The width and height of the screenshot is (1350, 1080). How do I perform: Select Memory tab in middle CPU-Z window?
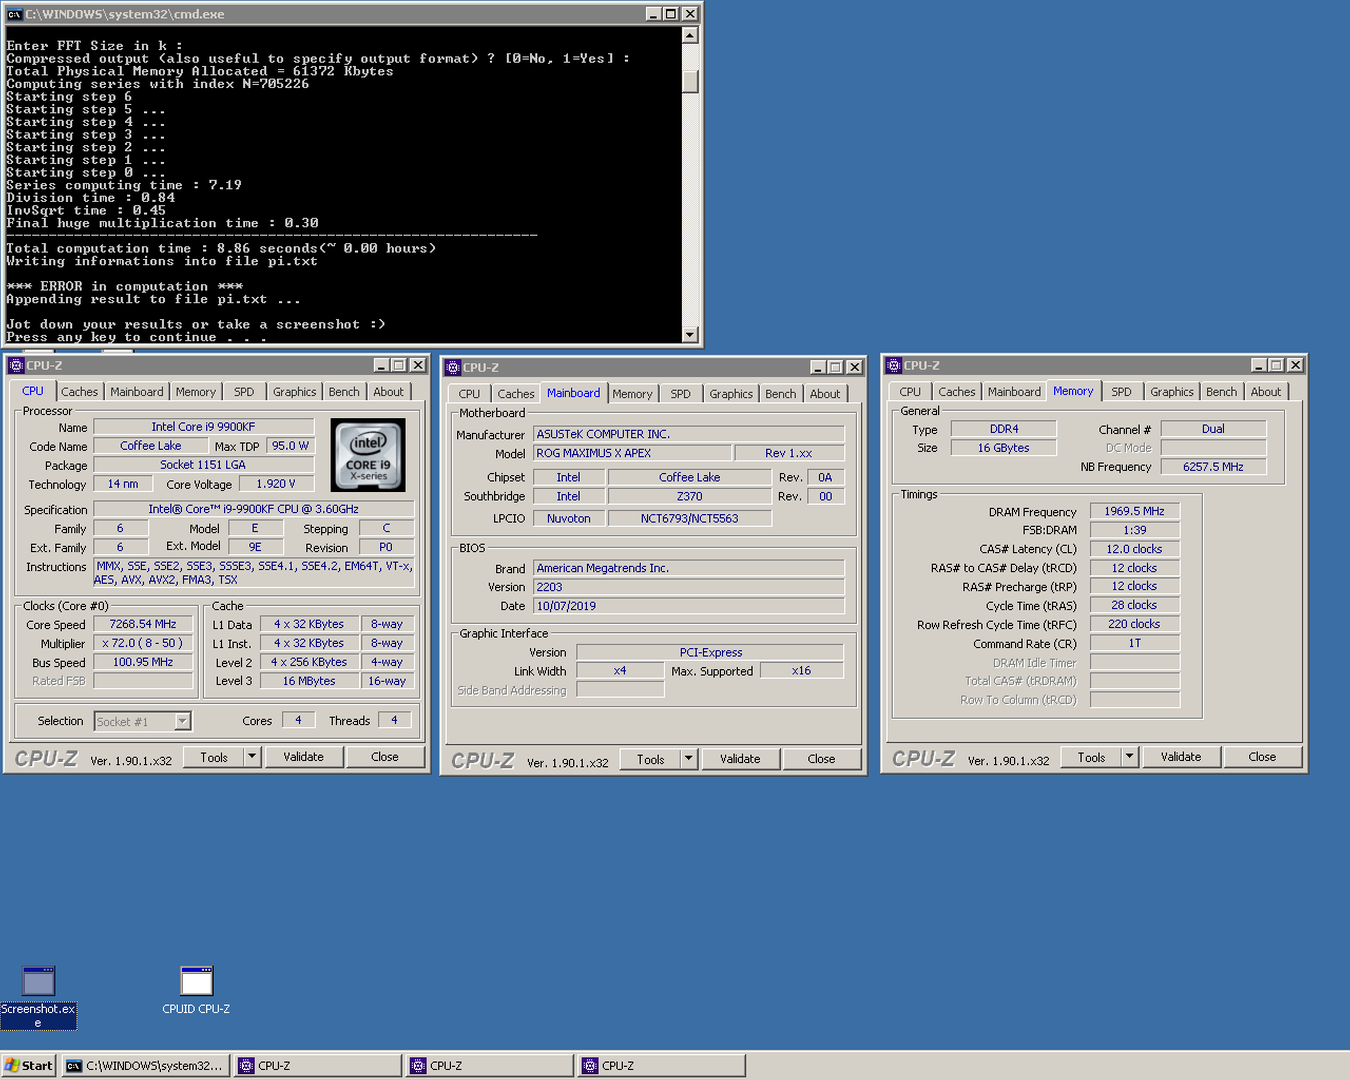tap(633, 394)
